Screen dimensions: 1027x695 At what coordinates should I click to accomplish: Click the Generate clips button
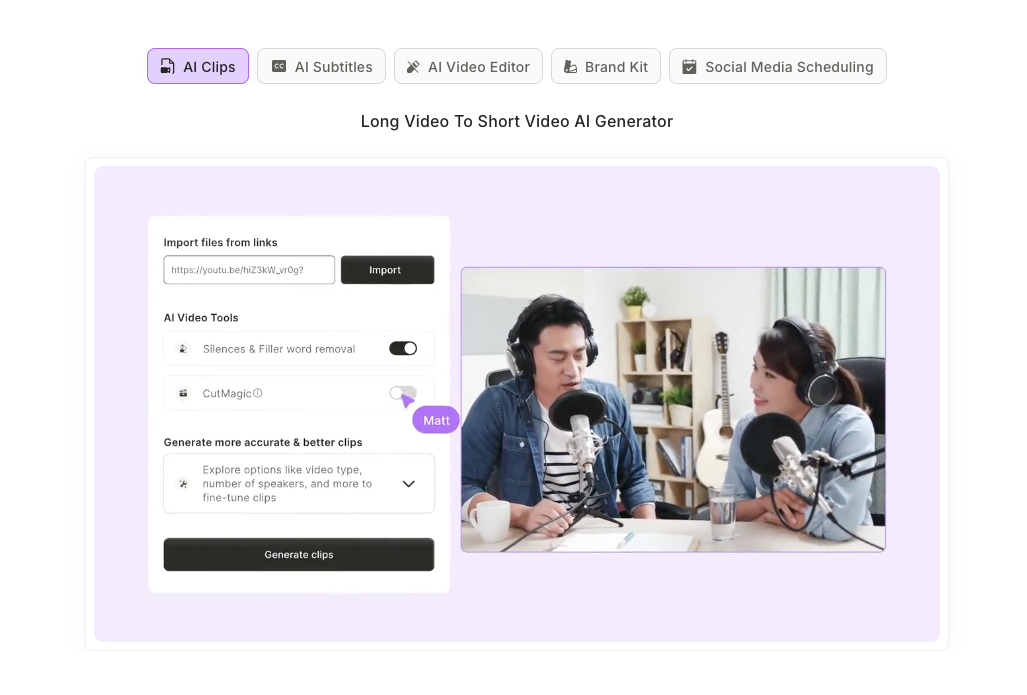click(299, 554)
